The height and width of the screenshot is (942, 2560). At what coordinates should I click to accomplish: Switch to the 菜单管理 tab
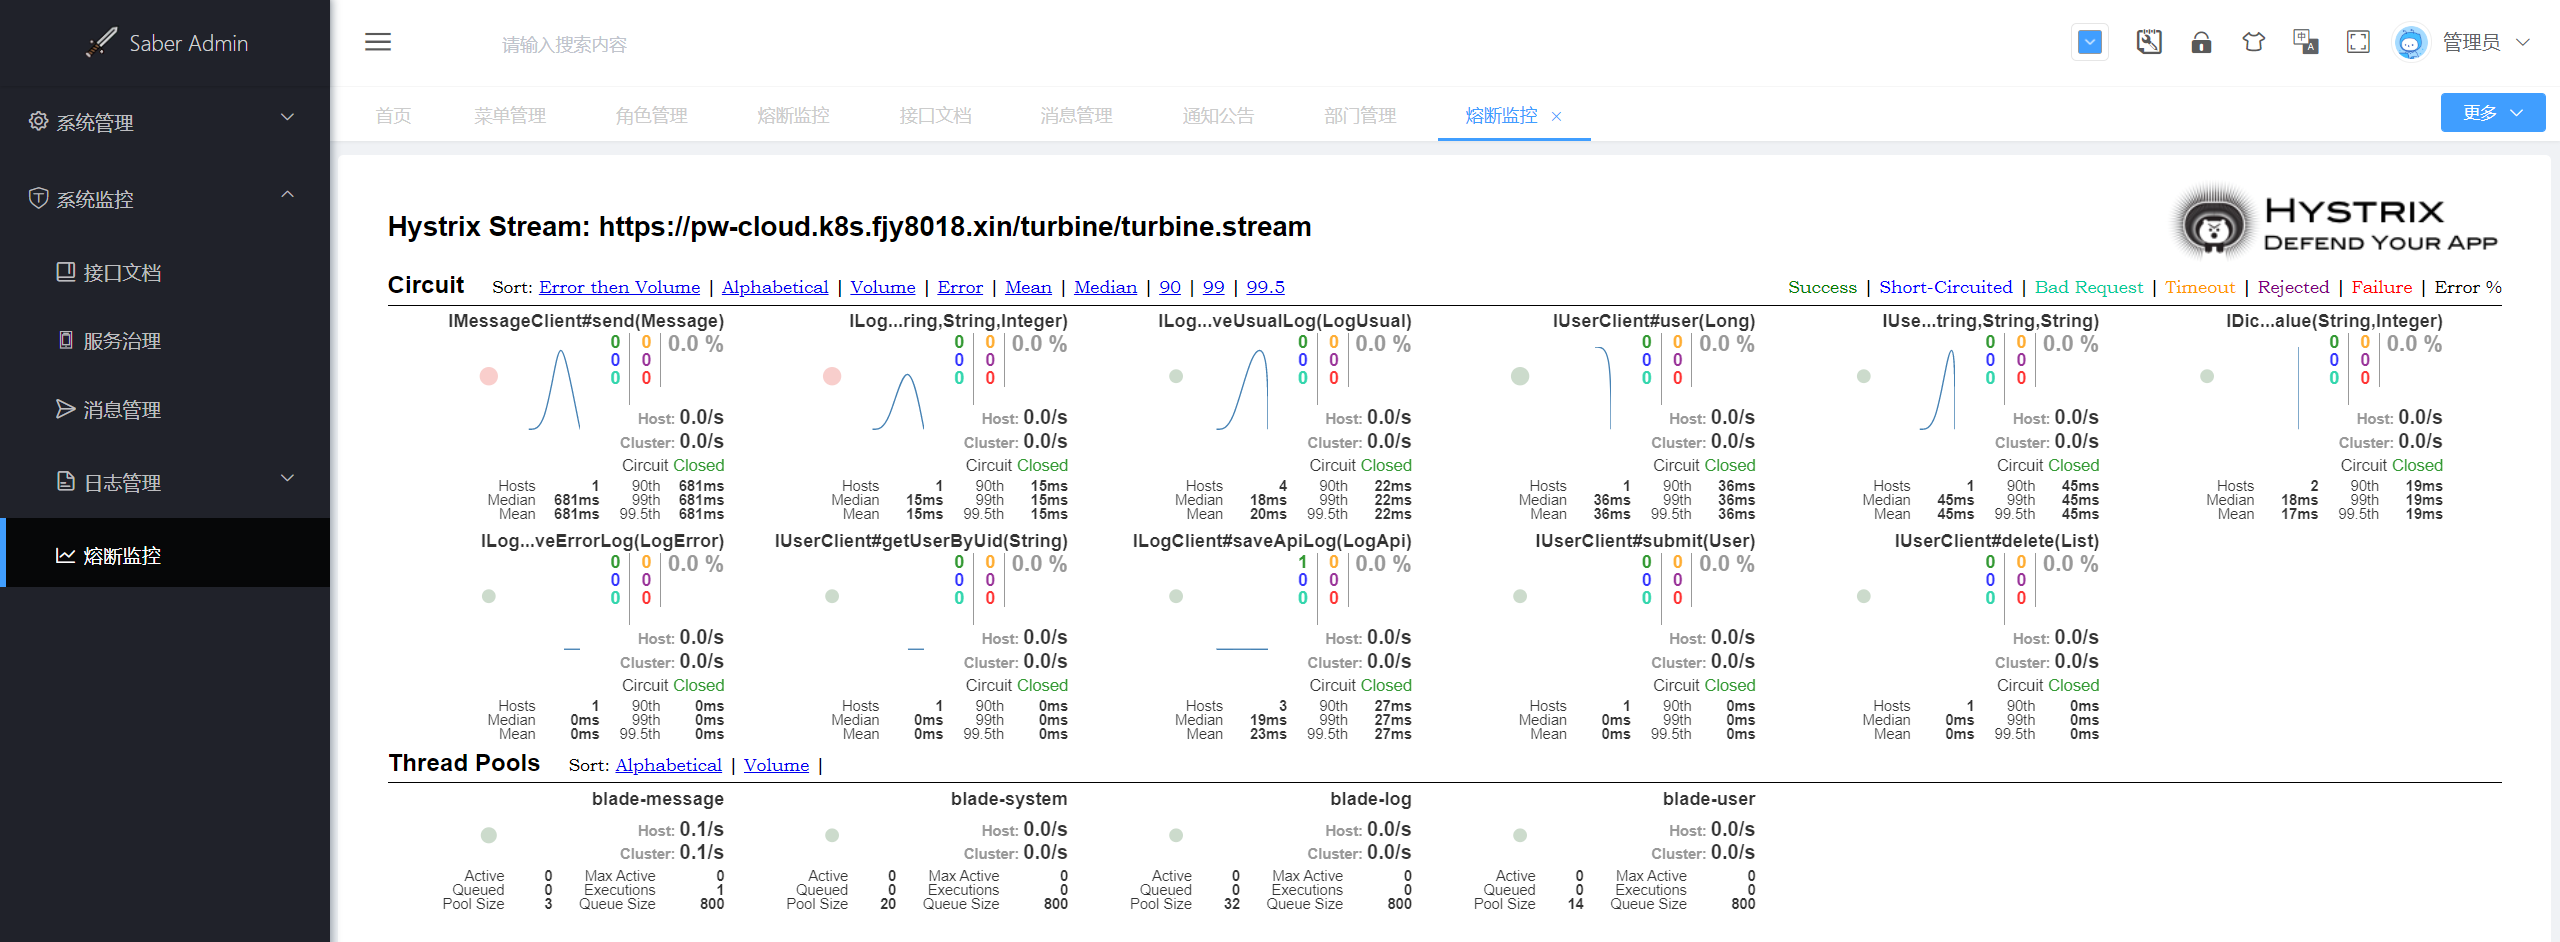tap(510, 116)
